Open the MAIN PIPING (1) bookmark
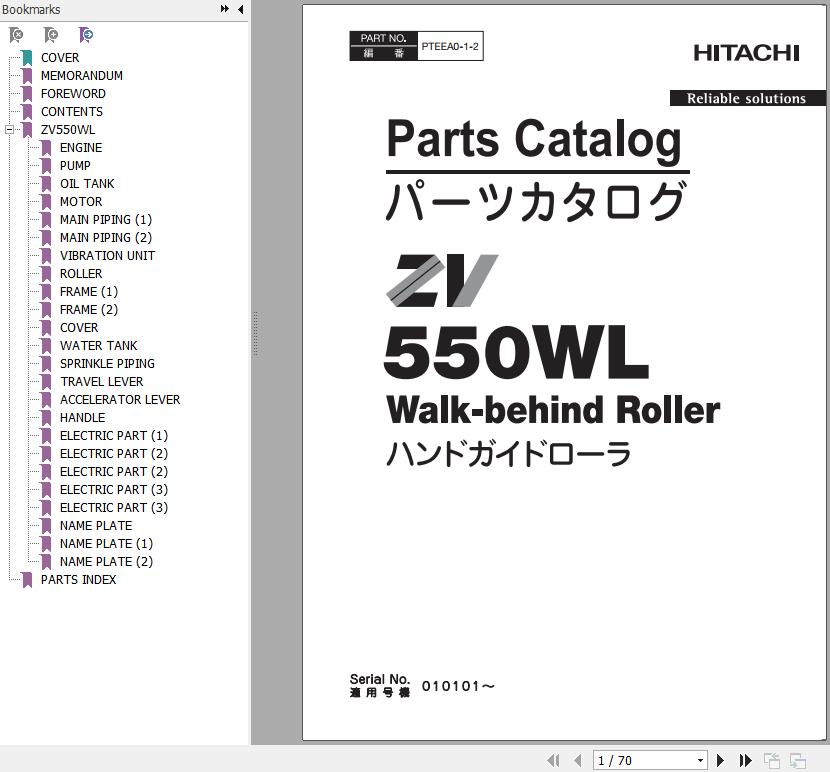The height and width of the screenshot is (772, 830). (x=106, y=220)
